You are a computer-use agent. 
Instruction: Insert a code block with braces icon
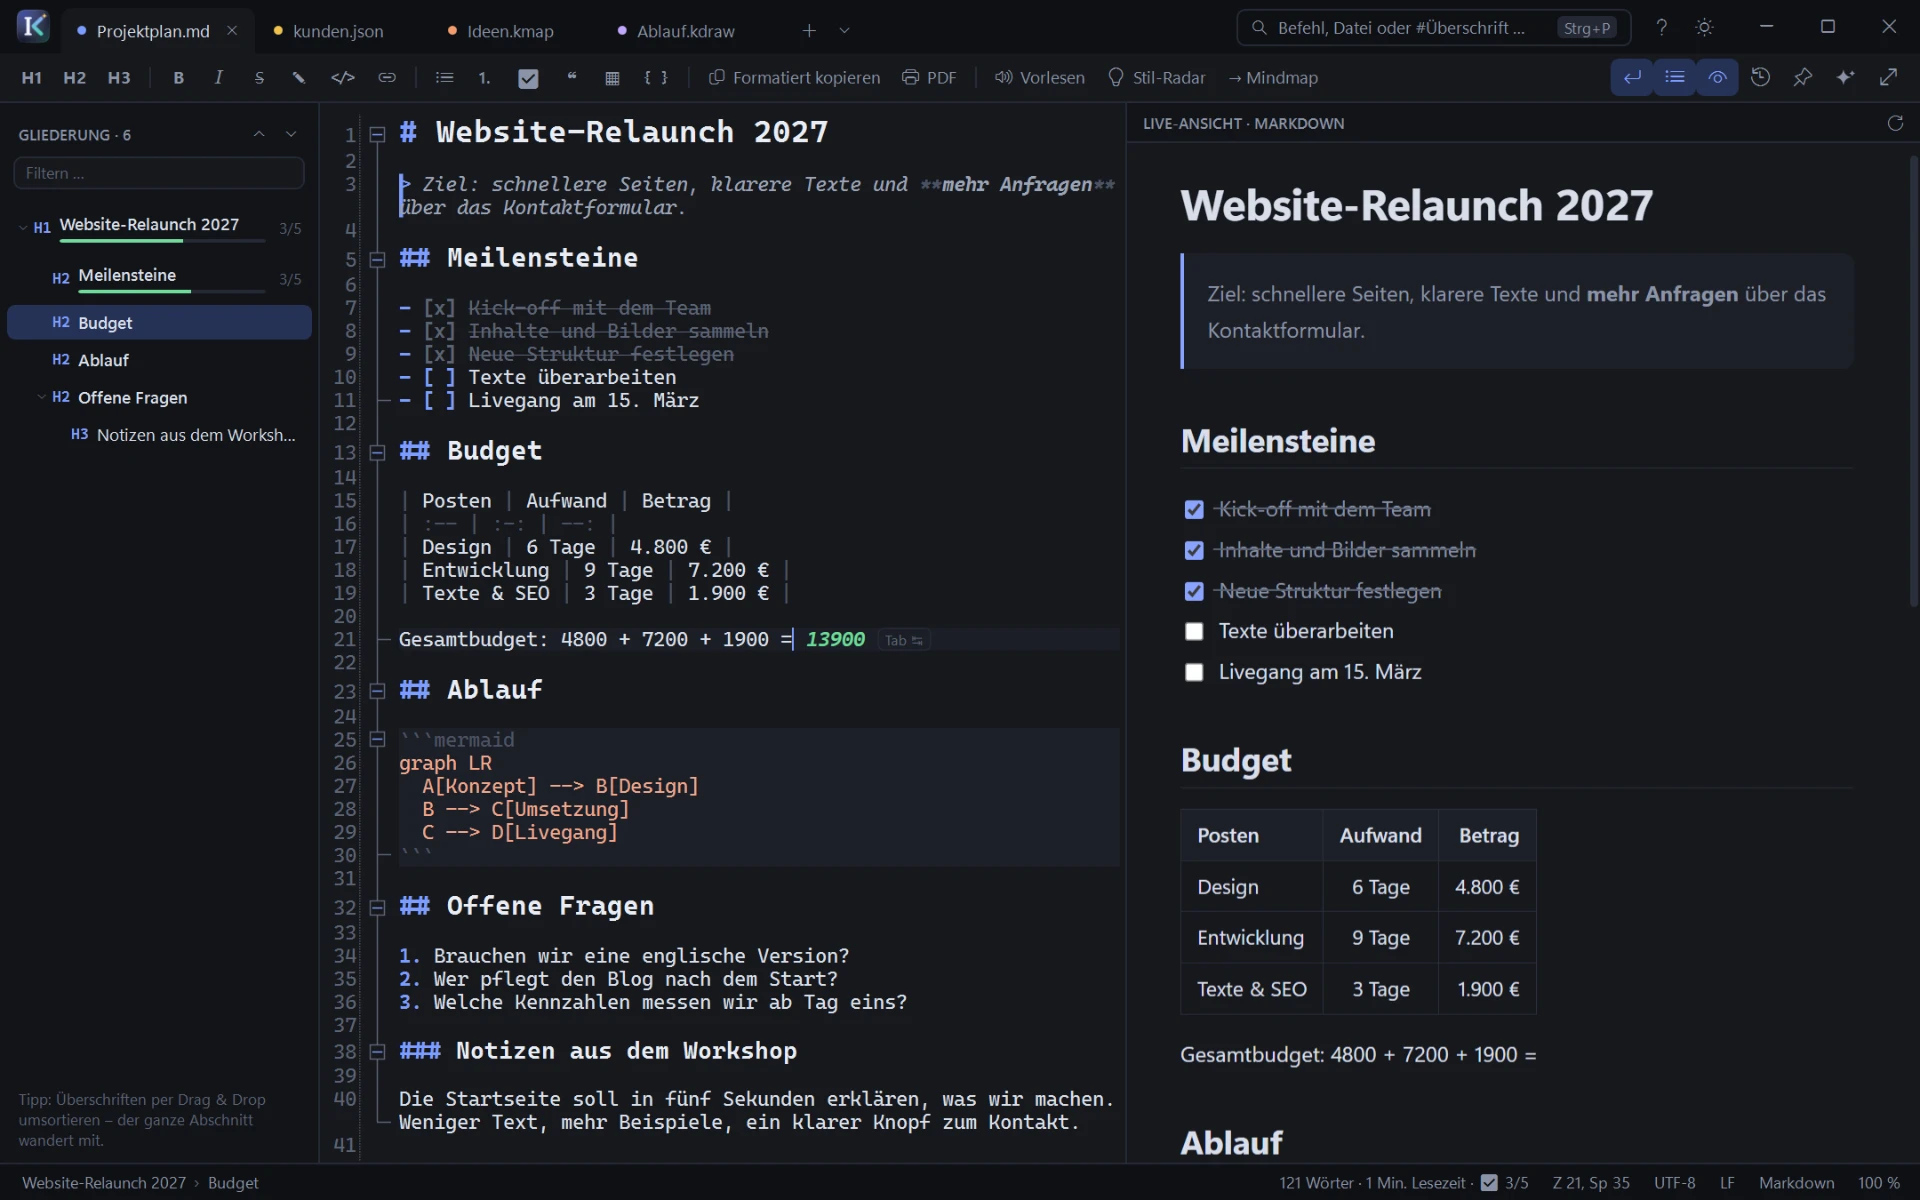[x=656, y=78]
